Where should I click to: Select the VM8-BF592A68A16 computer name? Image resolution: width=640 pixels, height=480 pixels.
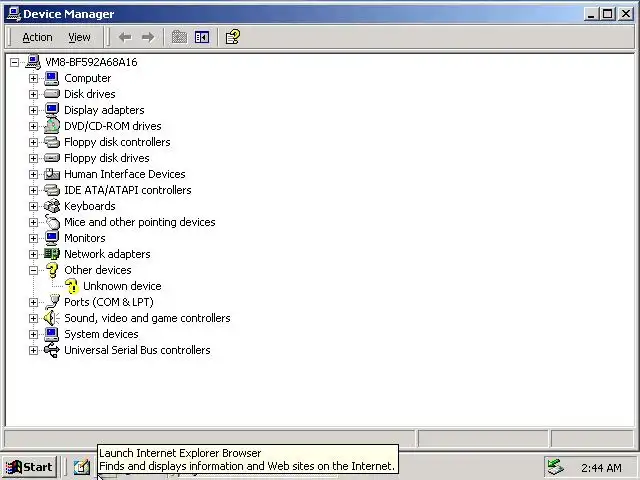point(91,62)
